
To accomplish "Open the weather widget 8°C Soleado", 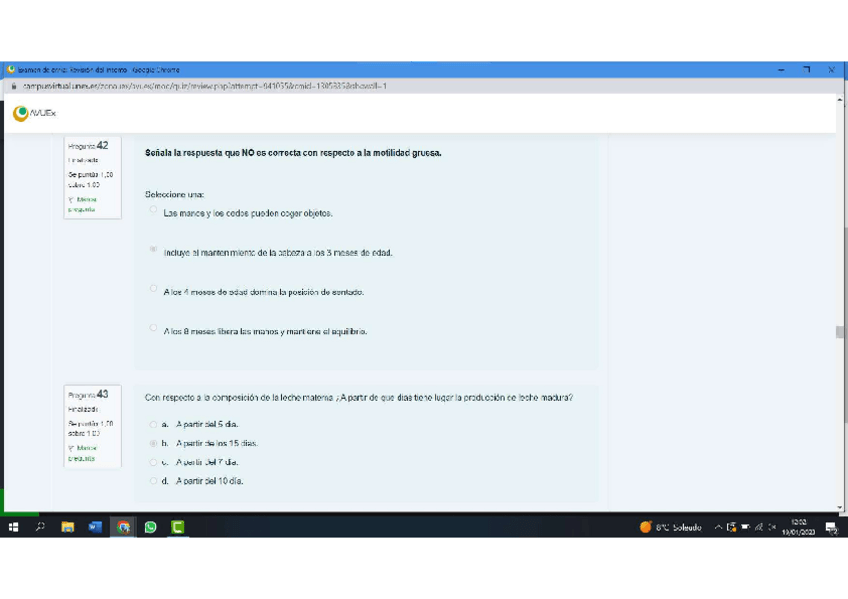I will click(670, 527).
